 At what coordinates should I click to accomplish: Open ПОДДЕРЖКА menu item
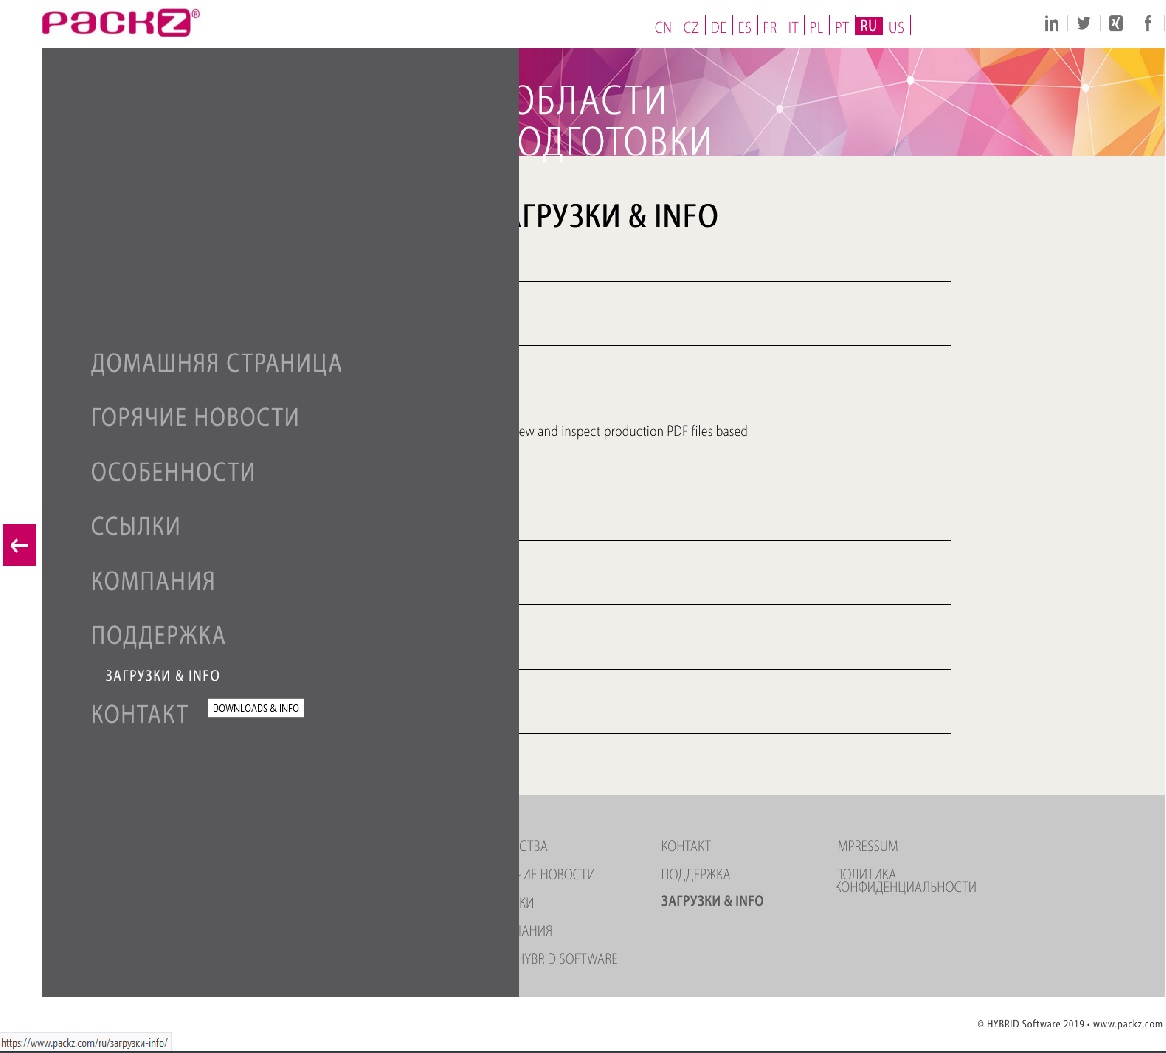click(158, 635)
